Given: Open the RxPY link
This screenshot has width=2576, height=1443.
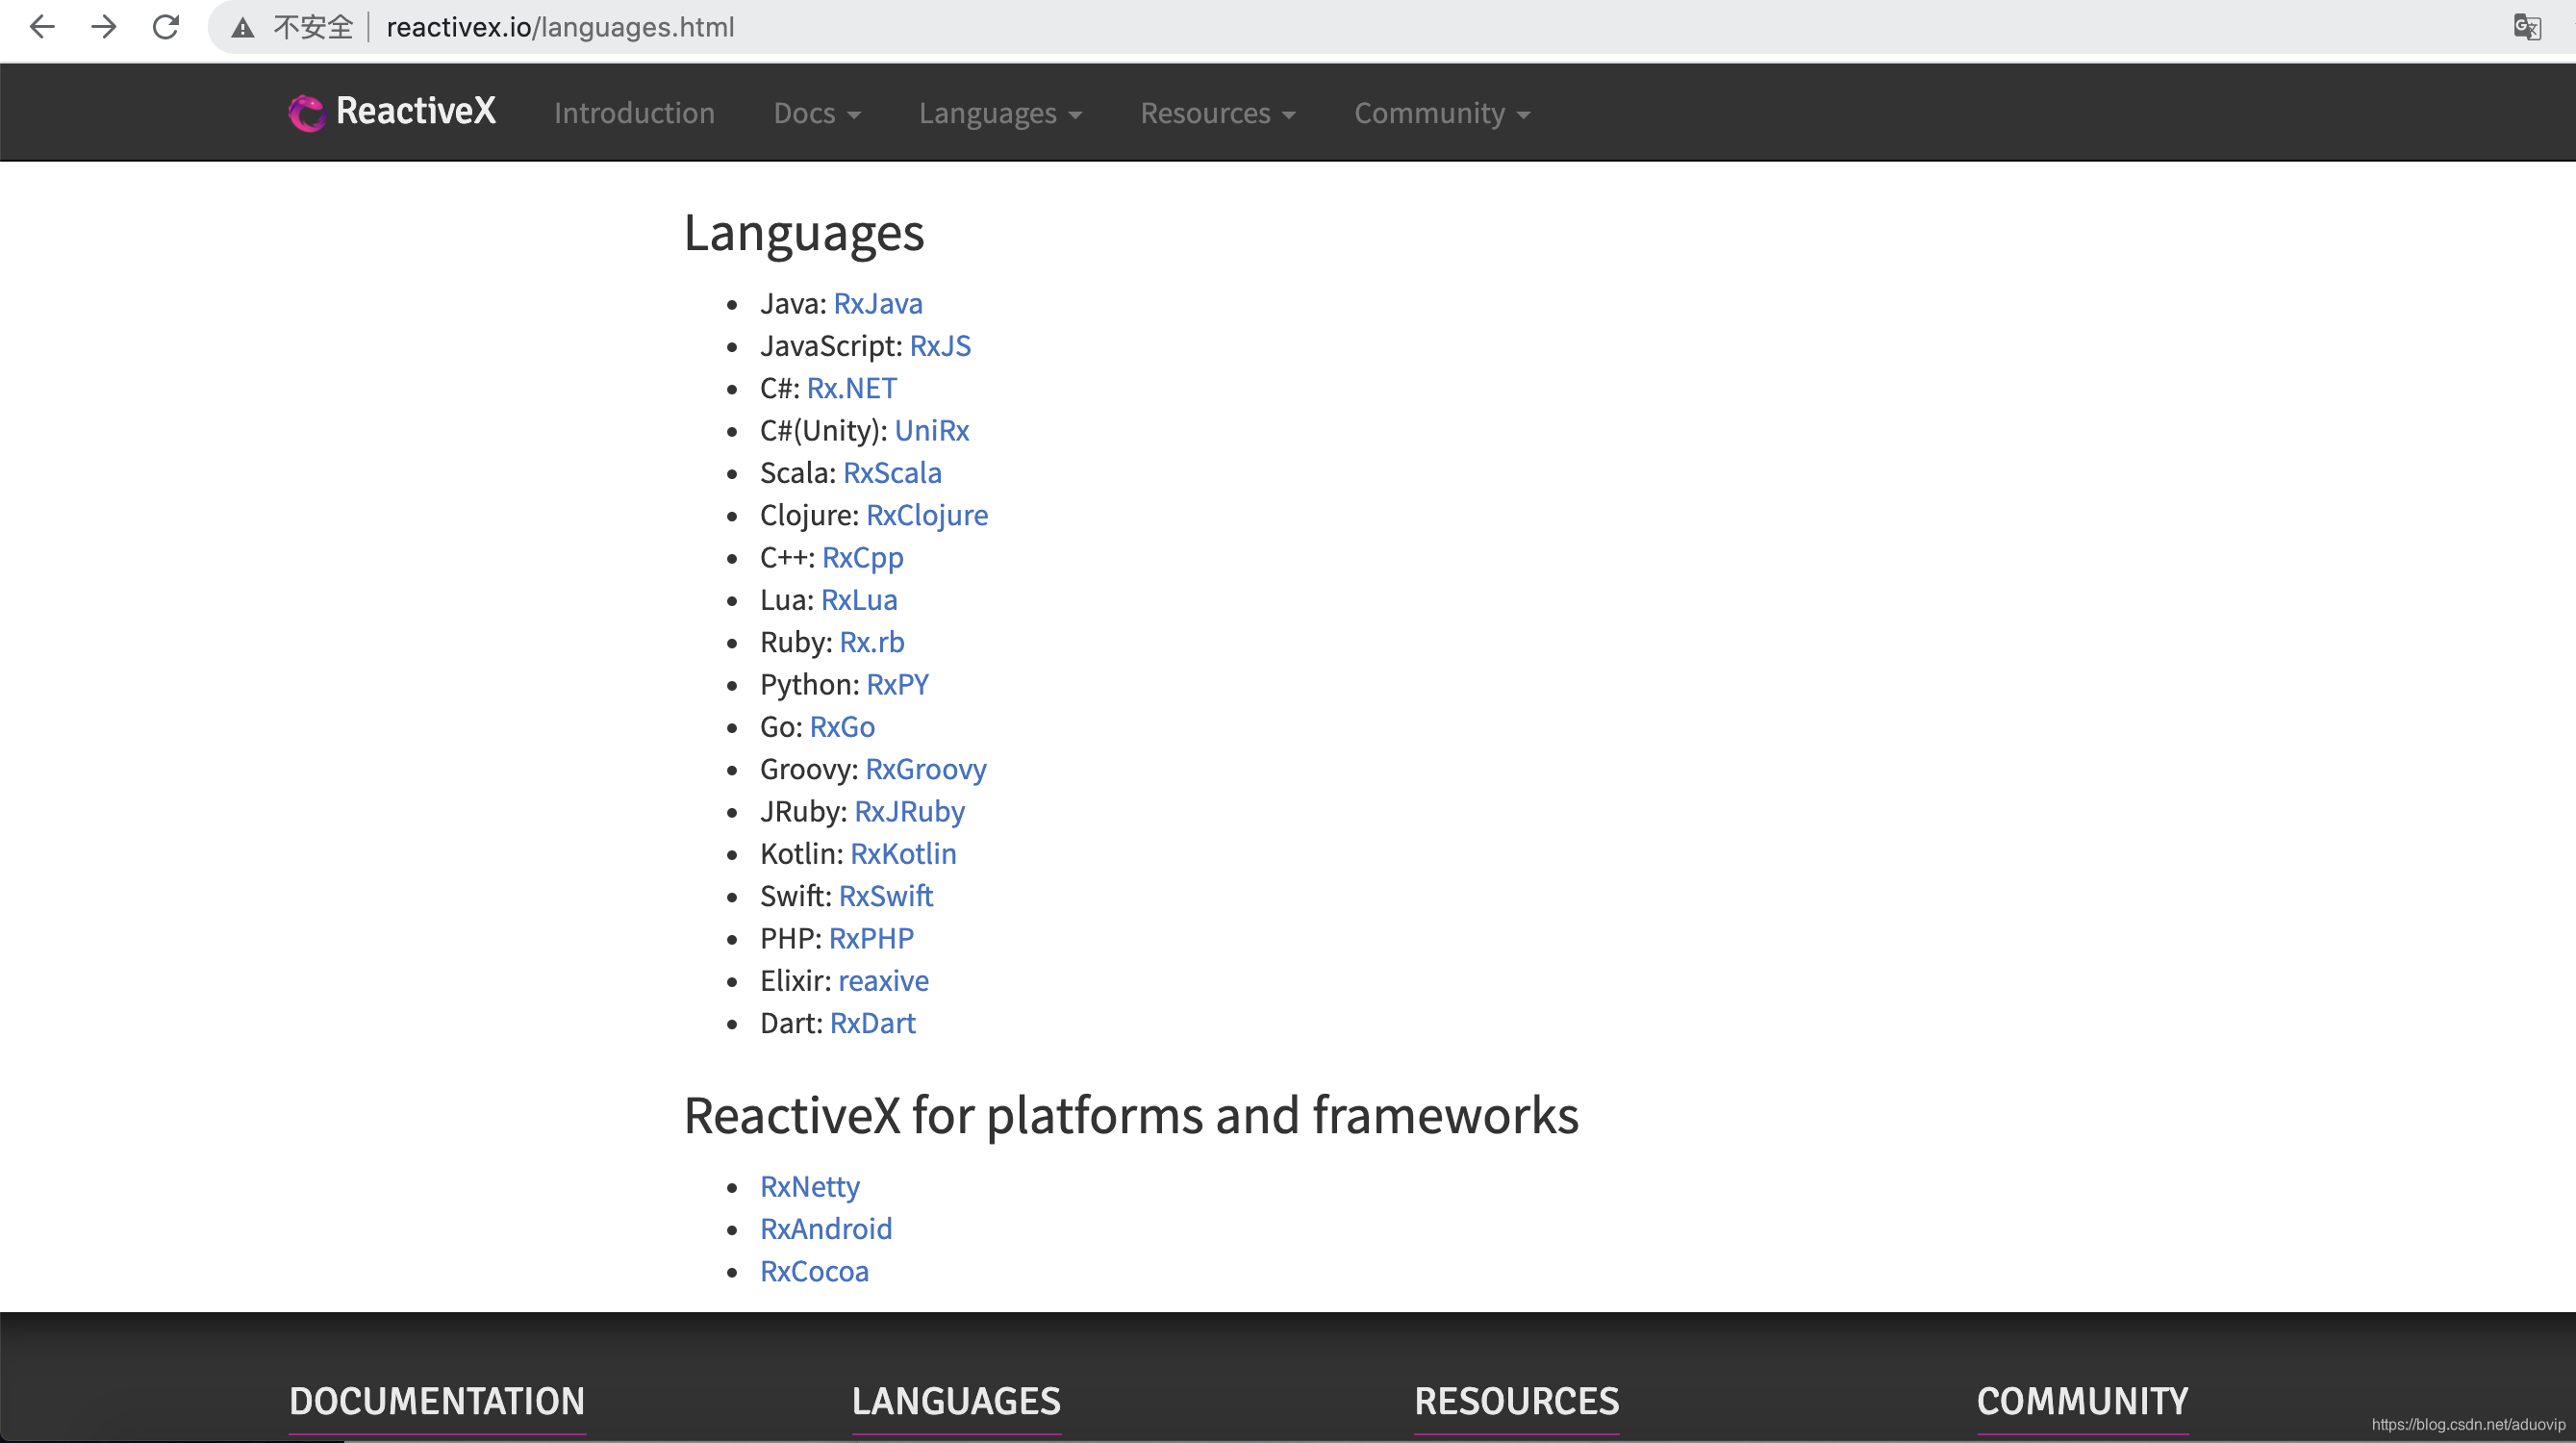Looking at the screenshot, I should [x=897, y=684].
